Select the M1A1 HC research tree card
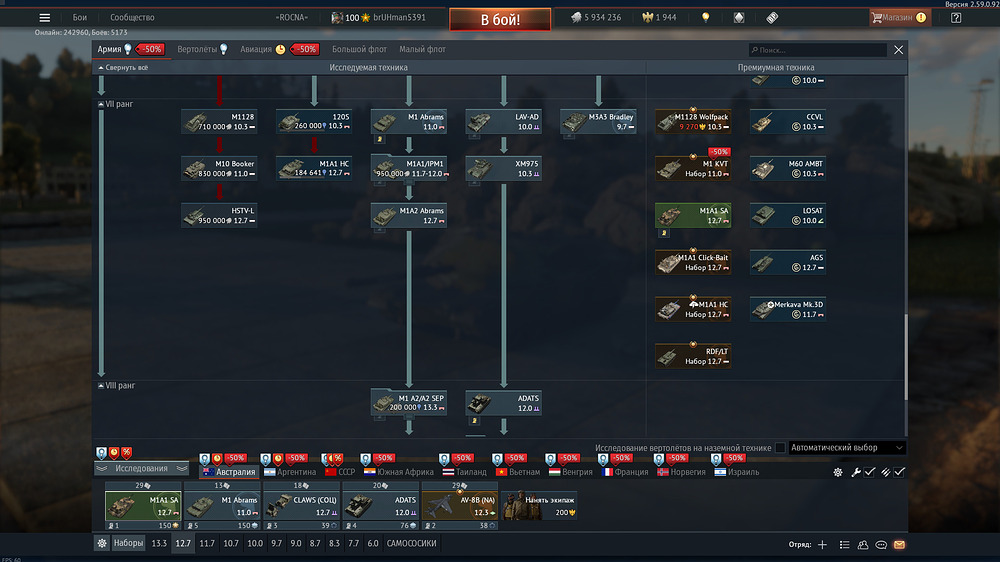 click(314, 168)
